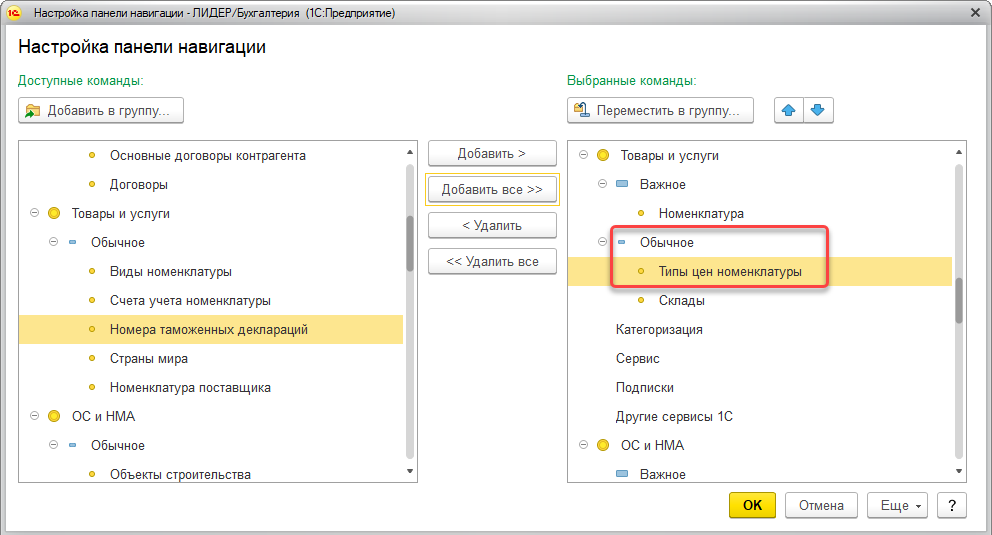992x535 pixels.
Task: Click the 1C application logo icon
Action: [14, 13]
